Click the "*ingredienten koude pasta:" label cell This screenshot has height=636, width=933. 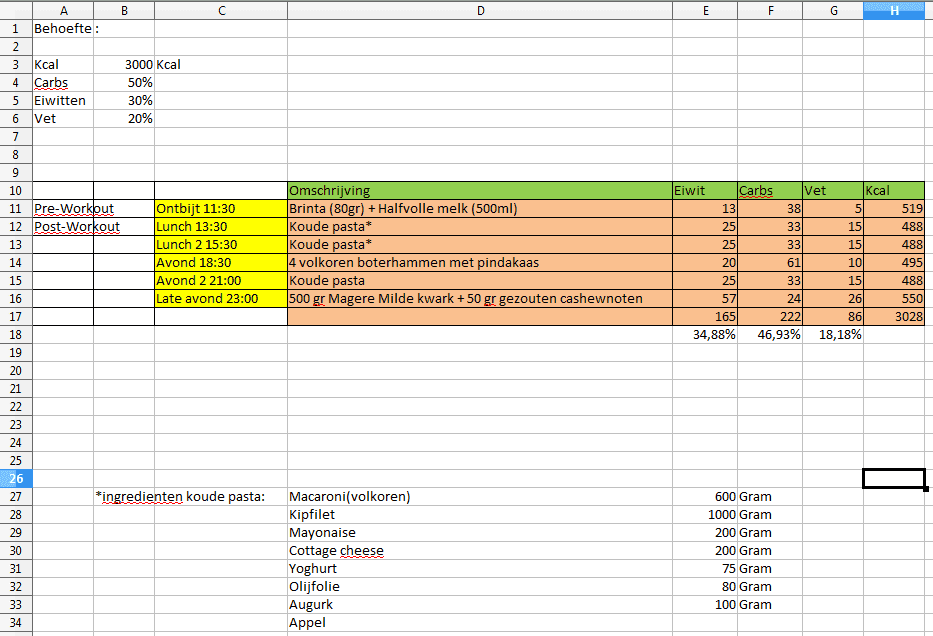point(180,497)
